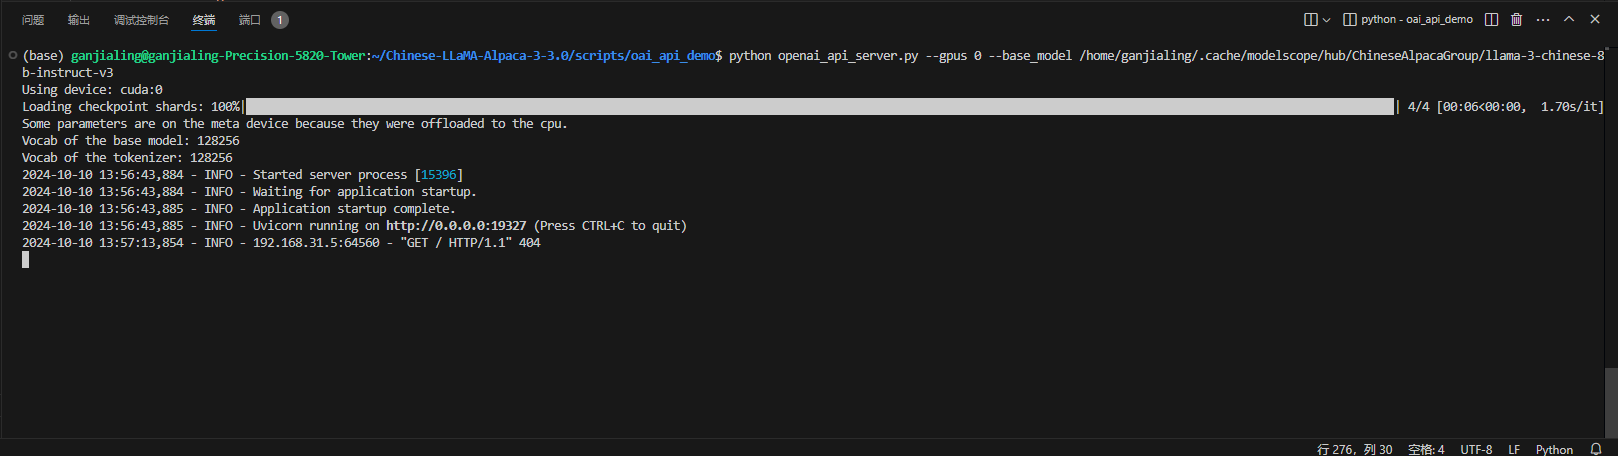Screen dimensions: 1618x456
Task: Open the 调试控制台 tab
Action: click(x=141, y=20)
